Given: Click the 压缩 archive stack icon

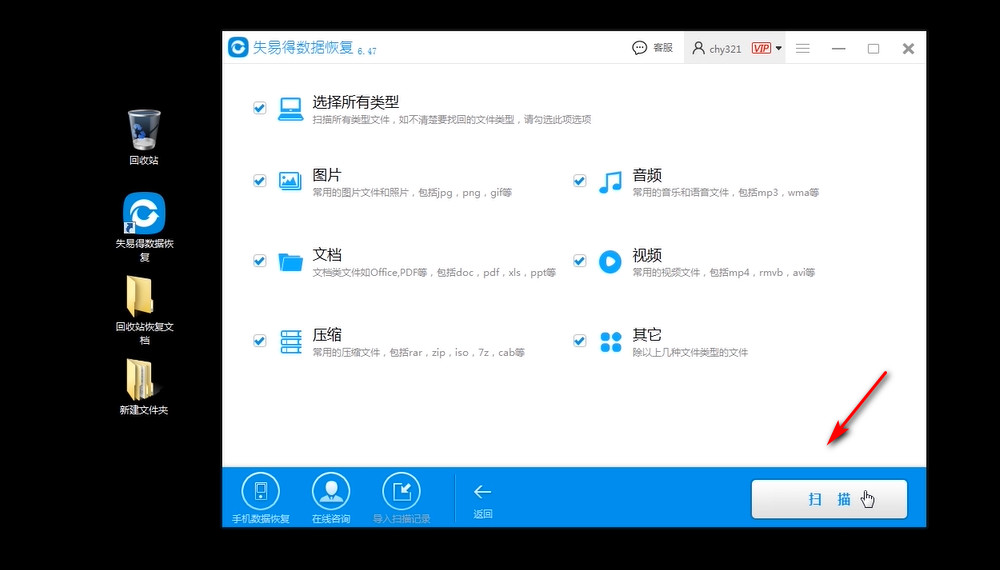Looking at the screenshot, I should pyautogui.click(x=291, y=342).
